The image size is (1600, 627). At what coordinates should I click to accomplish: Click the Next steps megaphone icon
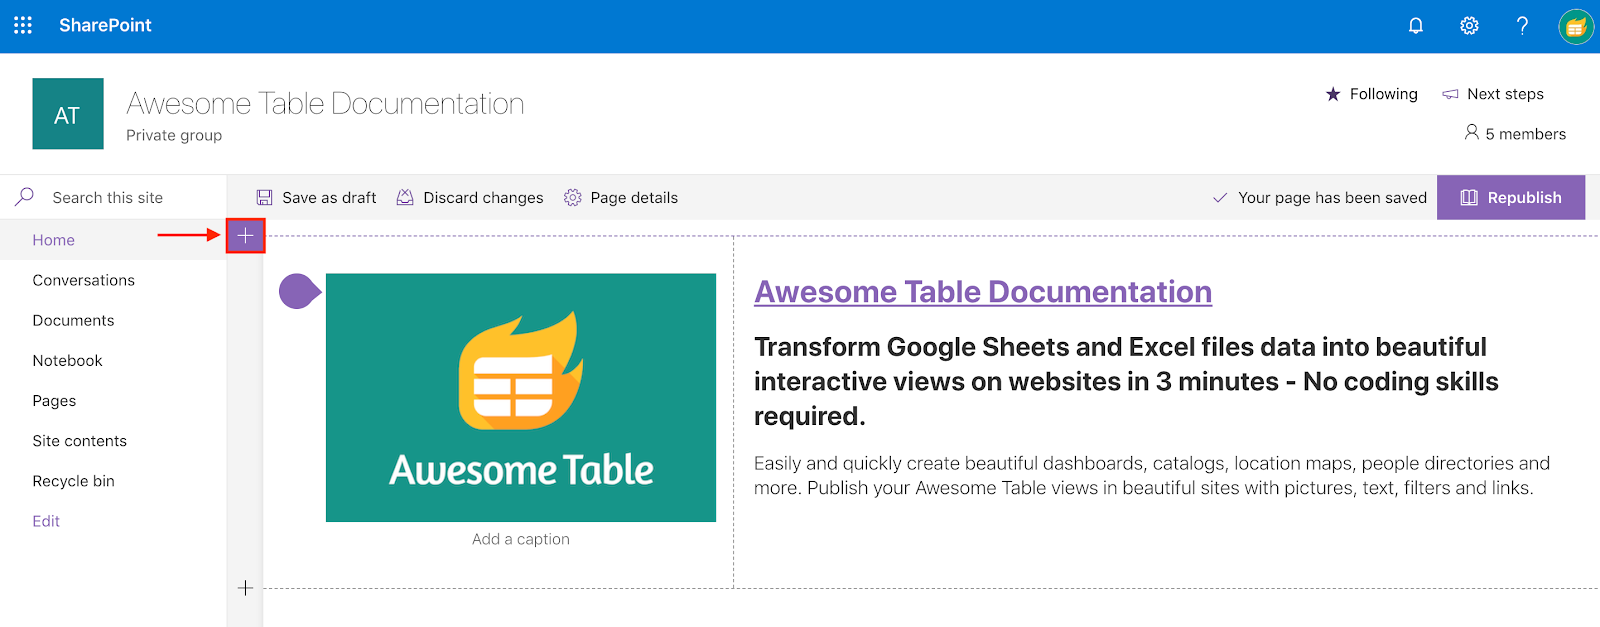pos(1450,94)
